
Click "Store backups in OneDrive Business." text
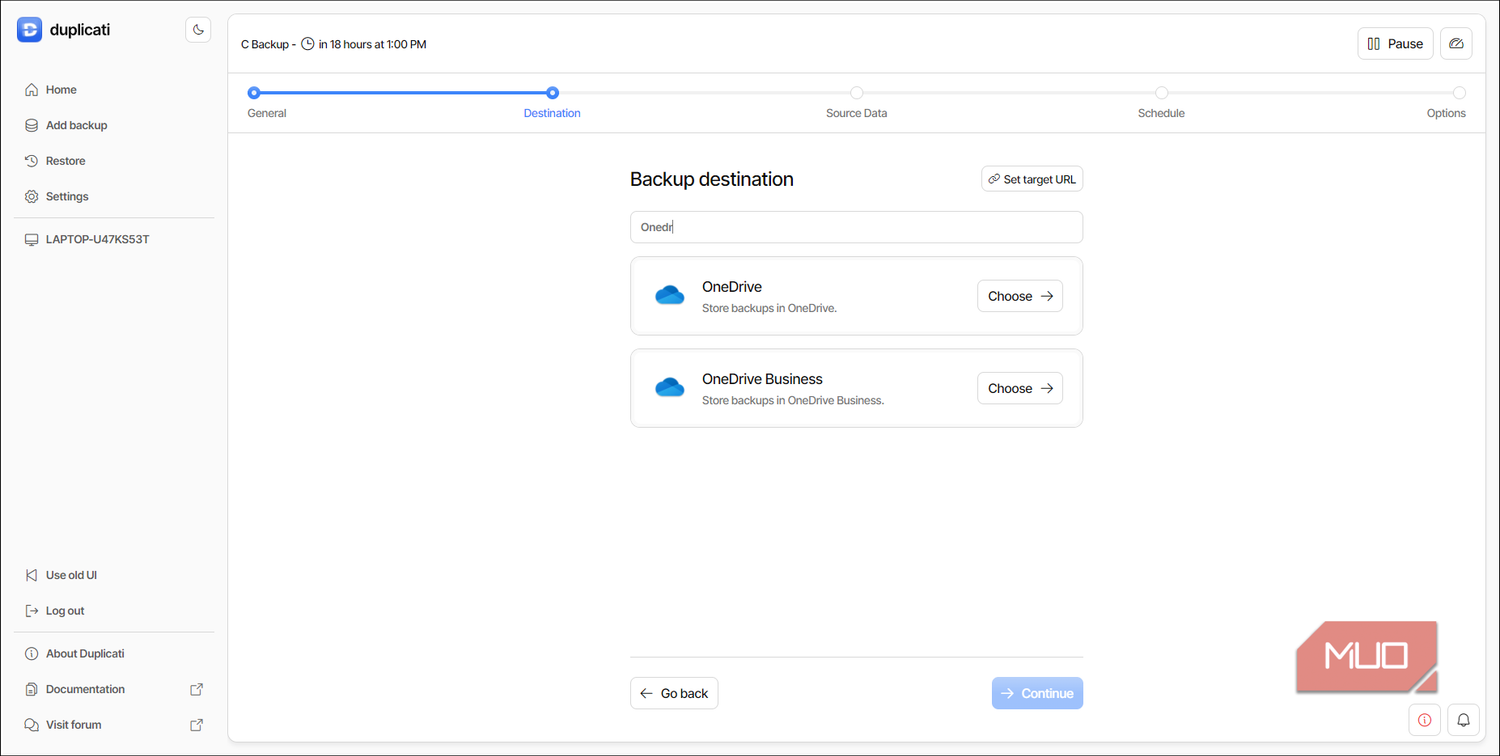[793, 400]
